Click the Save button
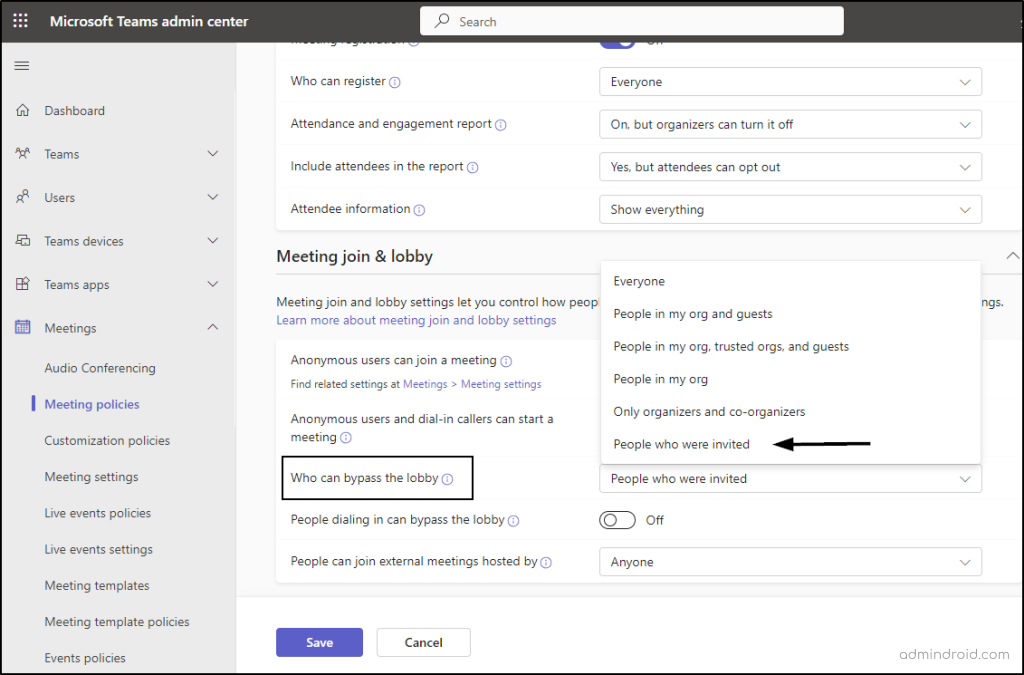The height and width of the screenshot is (675, 1024). [x=319, y=642]
